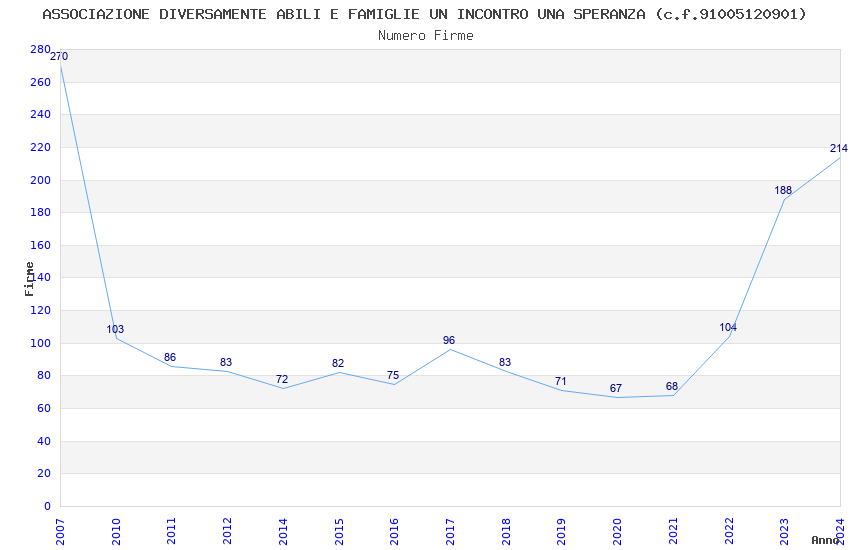Click the 220 y-axis tick label
Viewport: 850px width, 550px height.
pyautogui.click(x=40, y=147)
